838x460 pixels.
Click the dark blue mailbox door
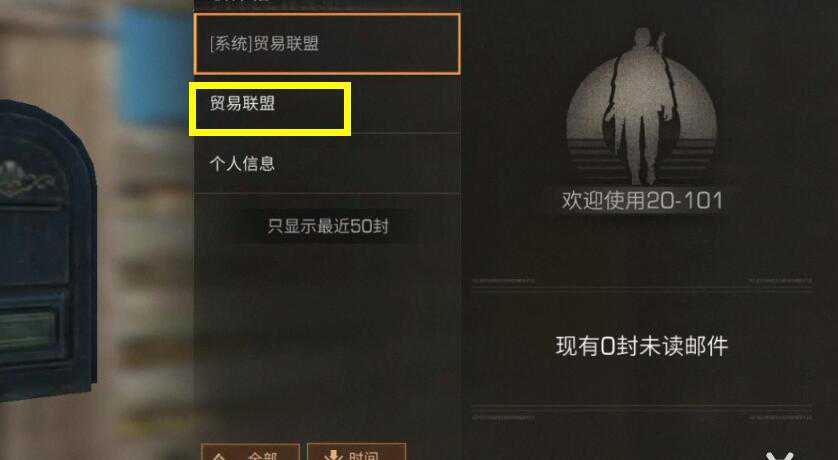coord(47,251)
